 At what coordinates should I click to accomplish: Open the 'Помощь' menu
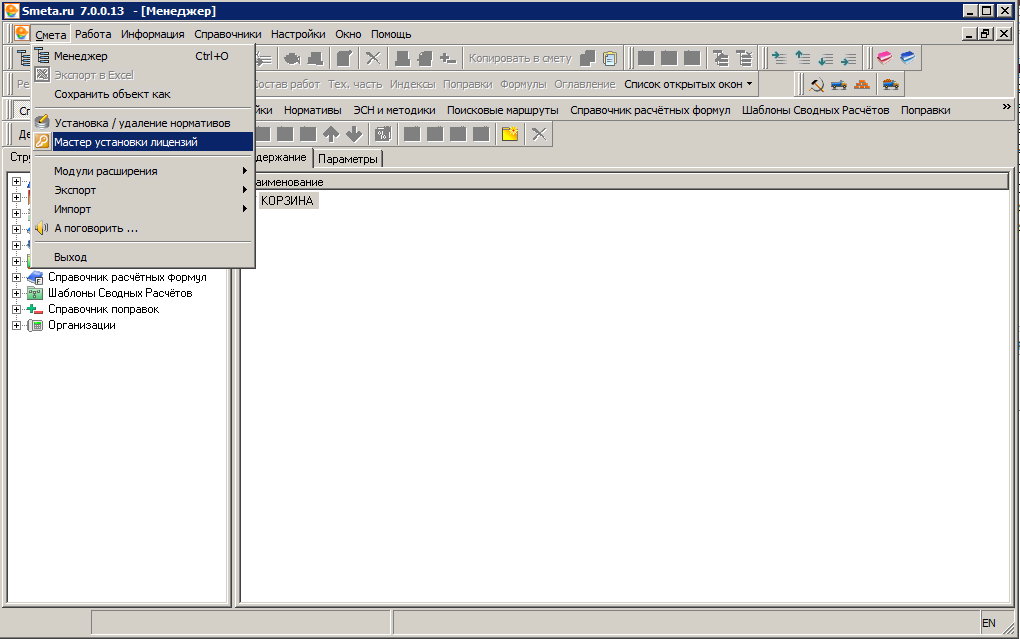[391, 34]
